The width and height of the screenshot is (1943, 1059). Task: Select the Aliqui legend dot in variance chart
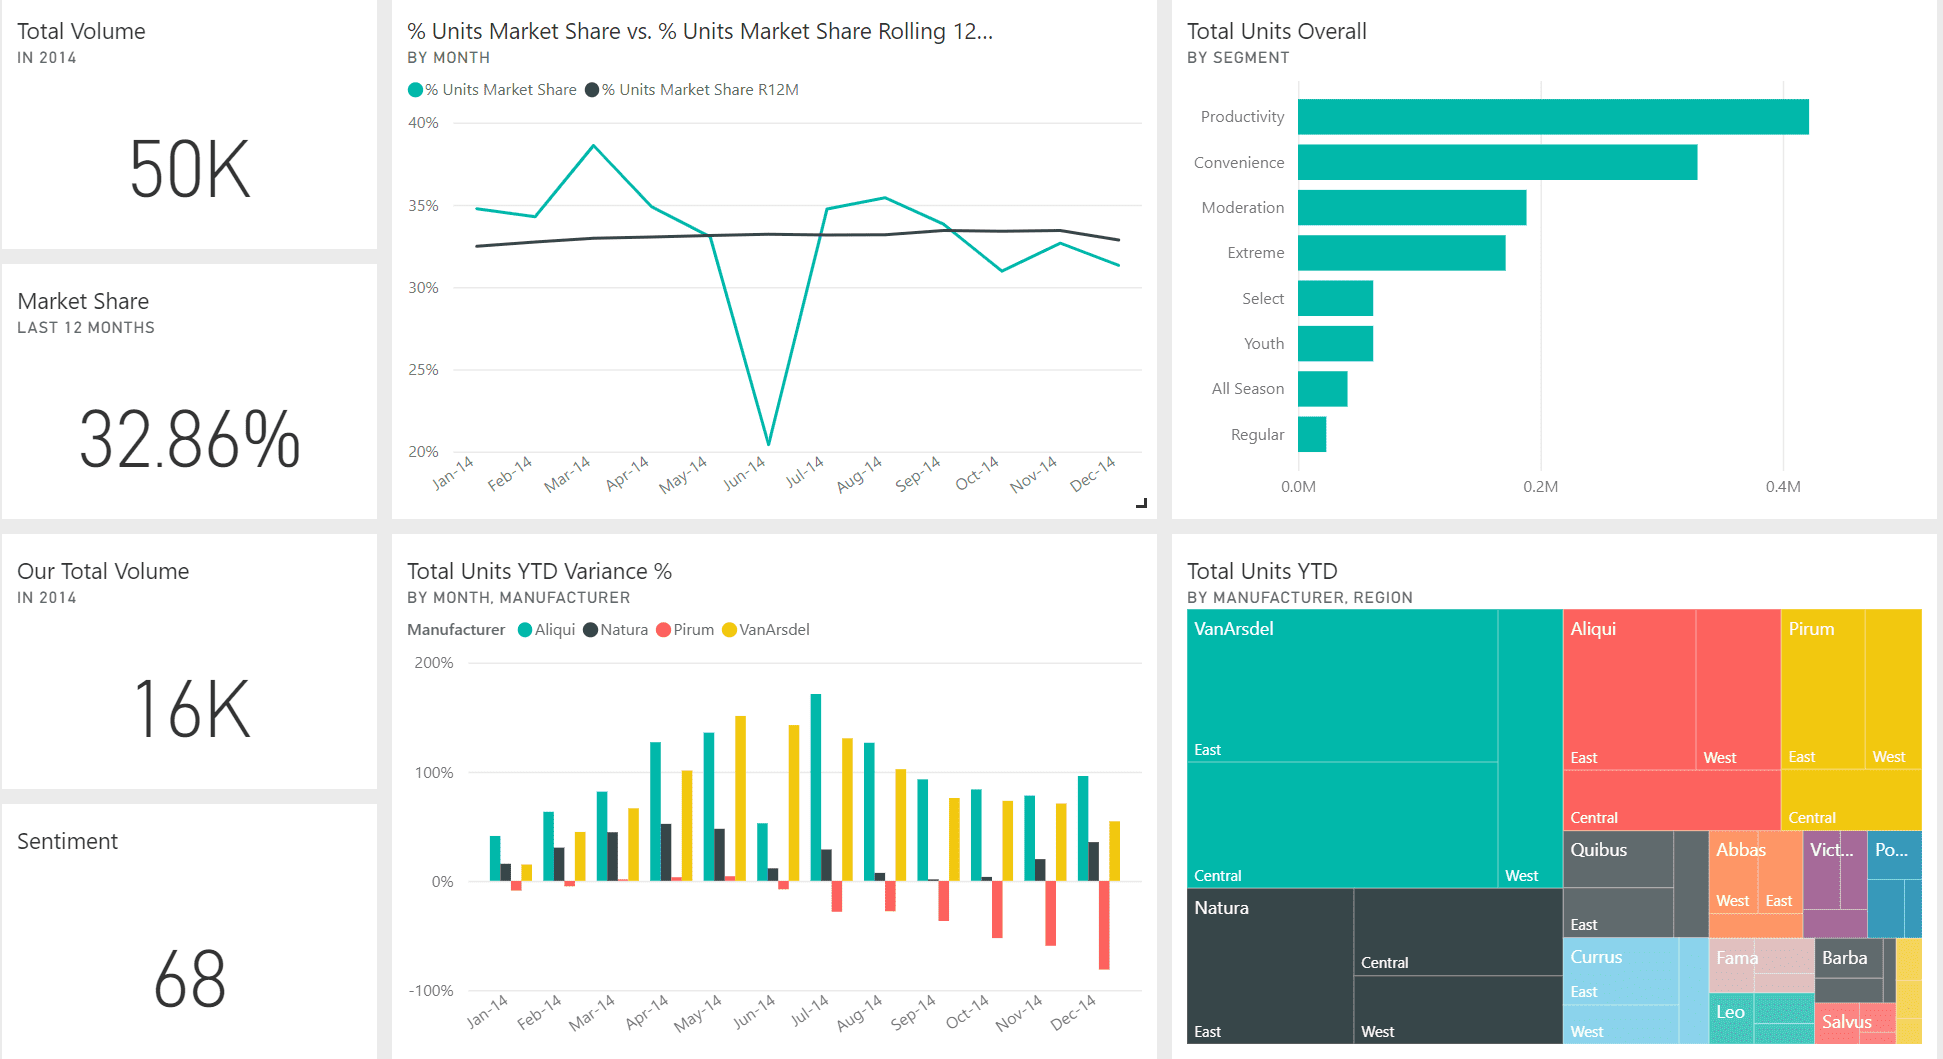525,630
